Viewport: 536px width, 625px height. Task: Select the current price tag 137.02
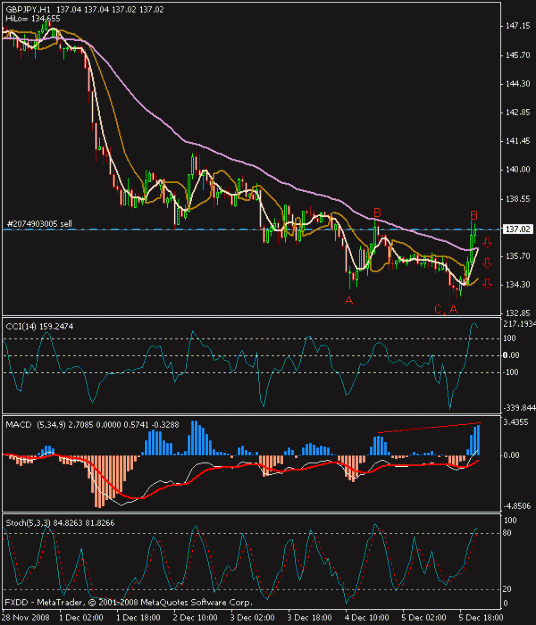[x=518, y=229]
